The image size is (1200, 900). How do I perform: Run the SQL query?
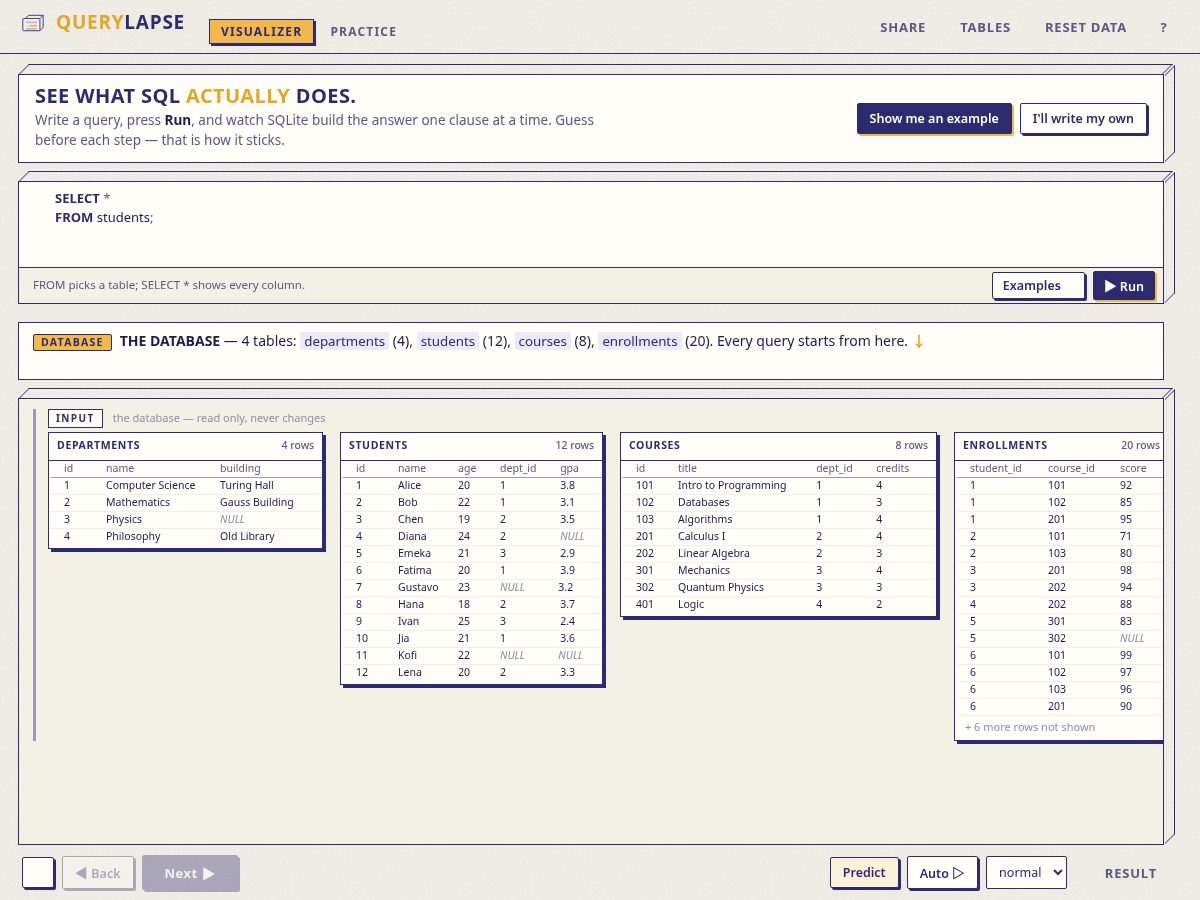1124,286
